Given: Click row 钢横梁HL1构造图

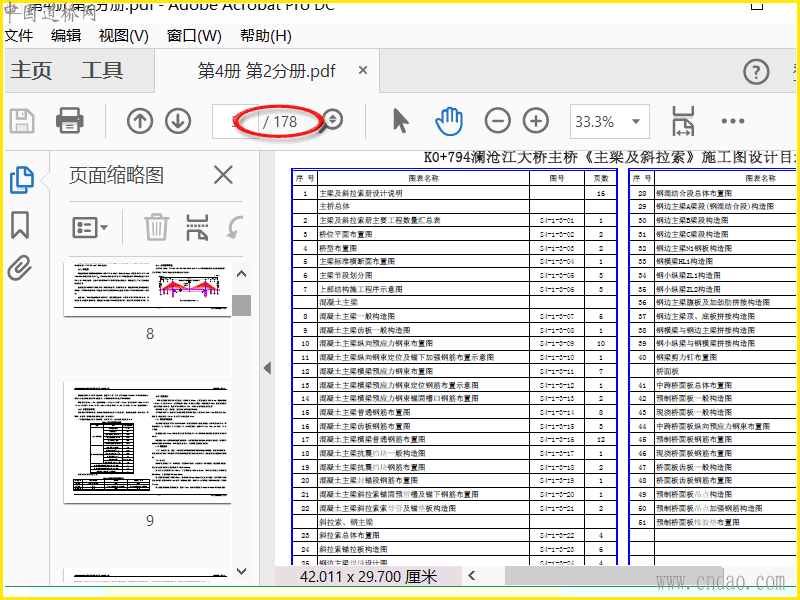Looking at the screenshot, I should click(713, 261).
